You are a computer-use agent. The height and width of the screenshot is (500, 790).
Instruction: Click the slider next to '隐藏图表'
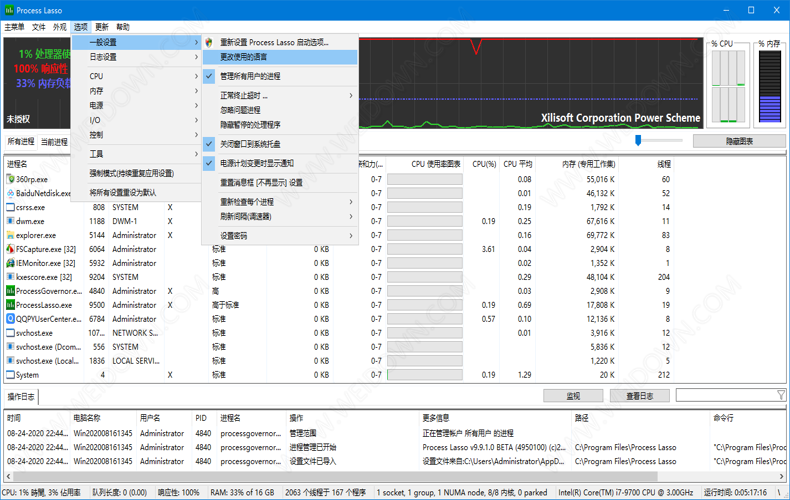click(638, 141)
